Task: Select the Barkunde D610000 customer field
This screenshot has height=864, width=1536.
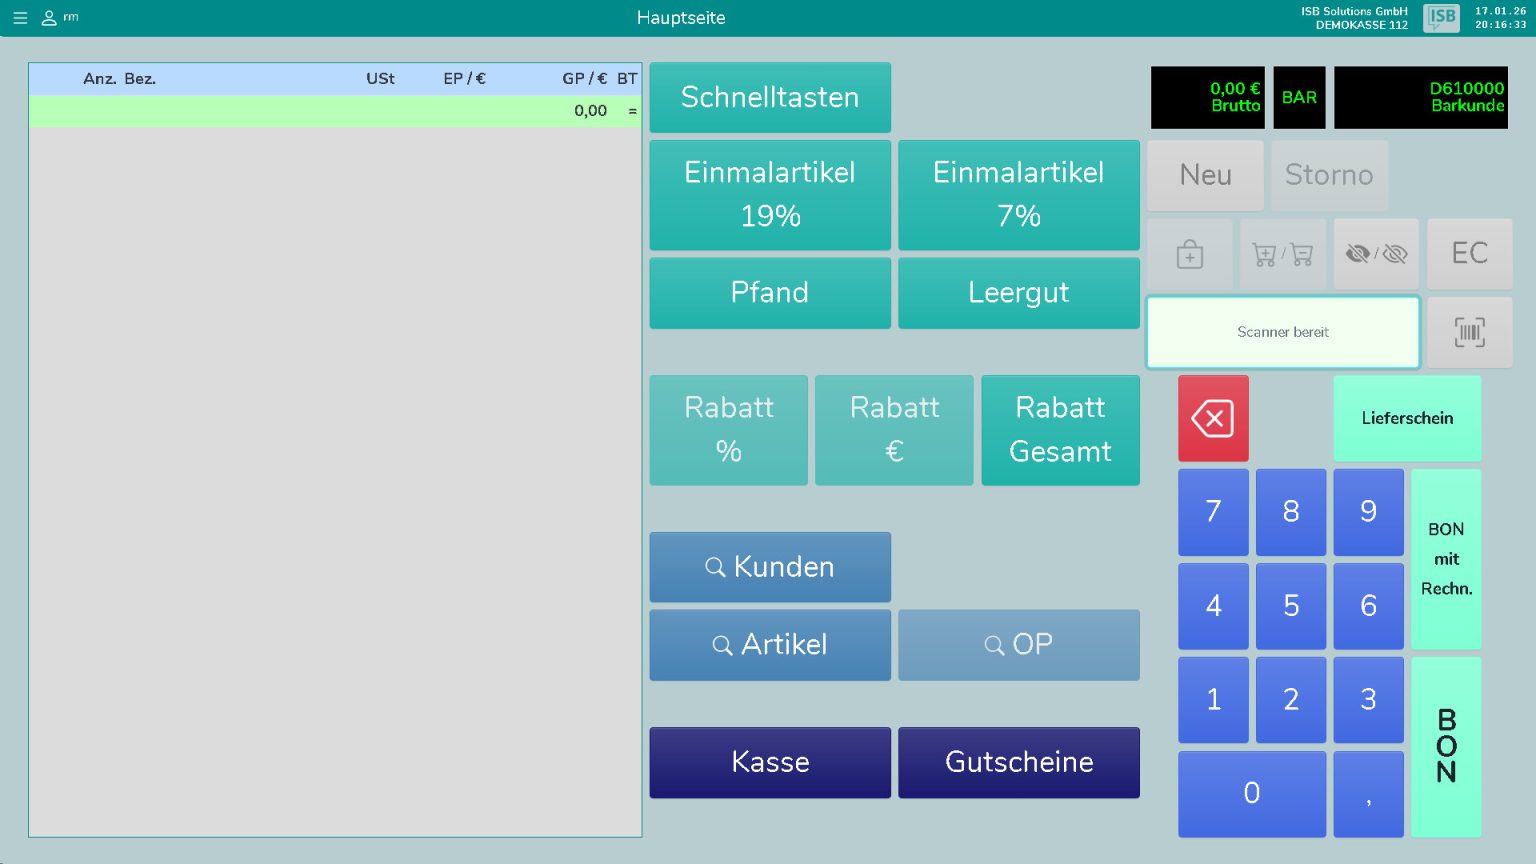Action: (x=1420, y=98)
